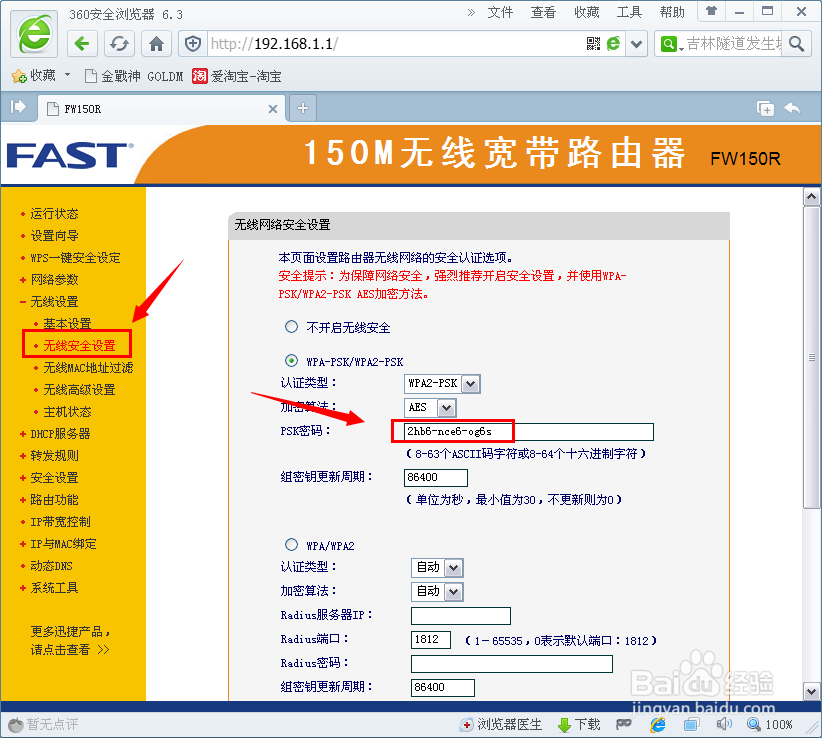Click the 爱淘宝-淘宝 bookmark icon
Screen dimensions: 822x738
pyautogui.click(x=199, y=76)
